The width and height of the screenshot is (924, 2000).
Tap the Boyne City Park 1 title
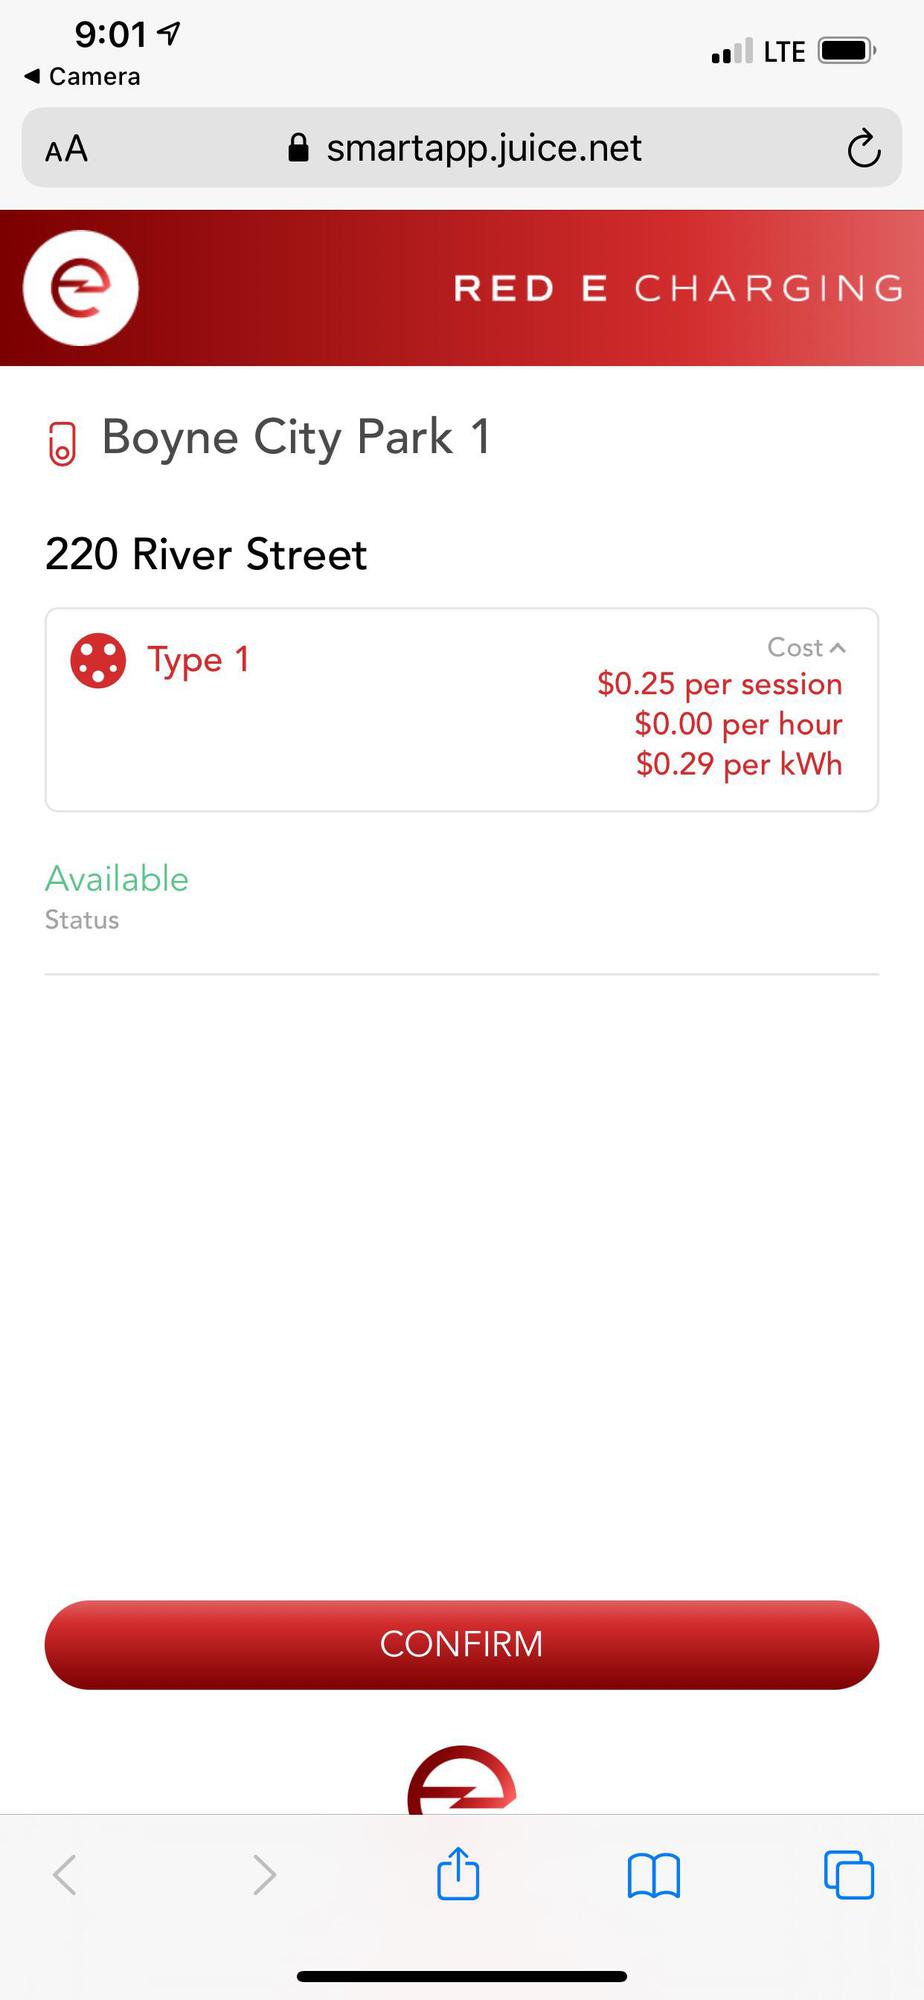click(296, 438)
